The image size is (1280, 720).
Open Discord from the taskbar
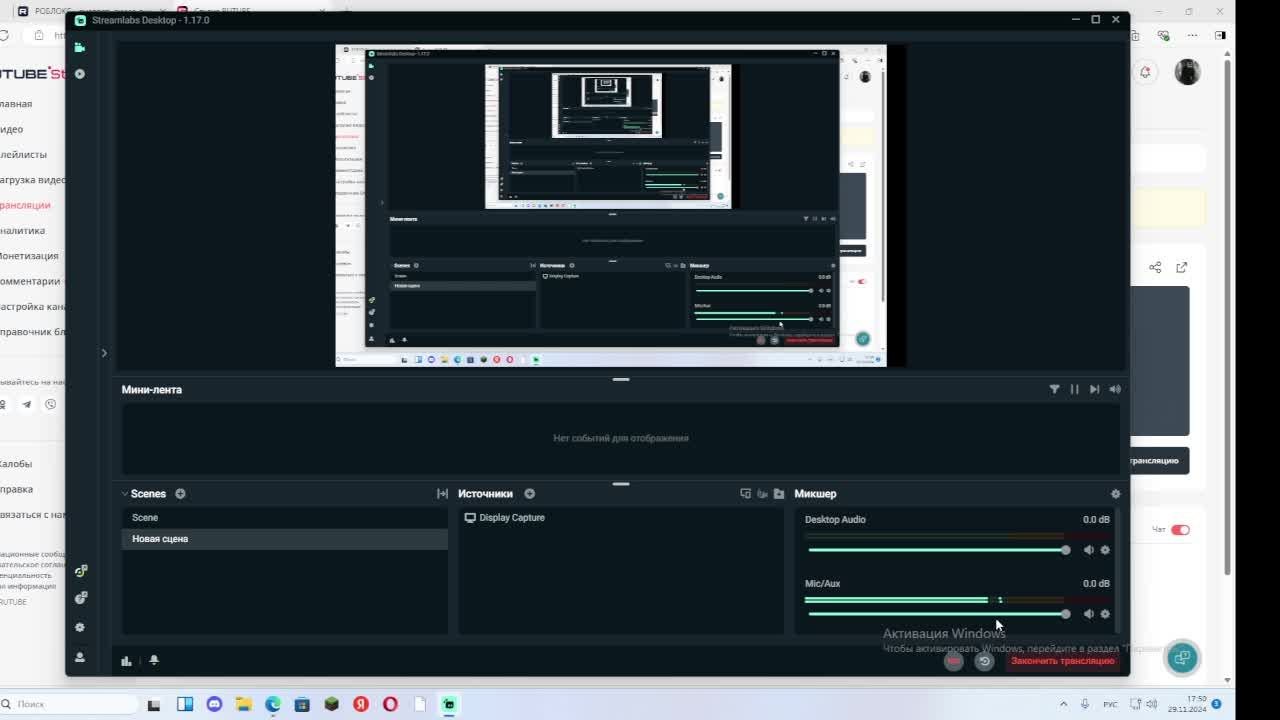(x=213, y=704)
